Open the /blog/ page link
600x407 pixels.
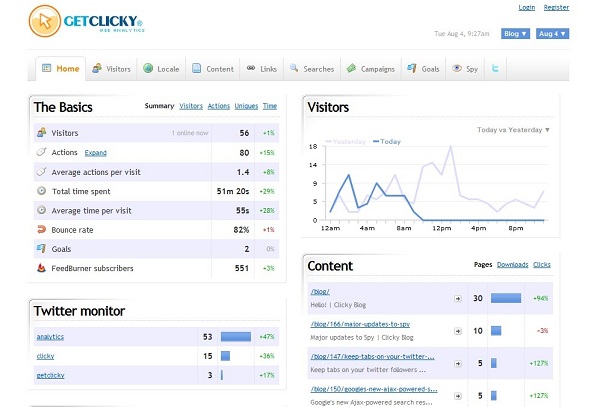pos(320,291)
